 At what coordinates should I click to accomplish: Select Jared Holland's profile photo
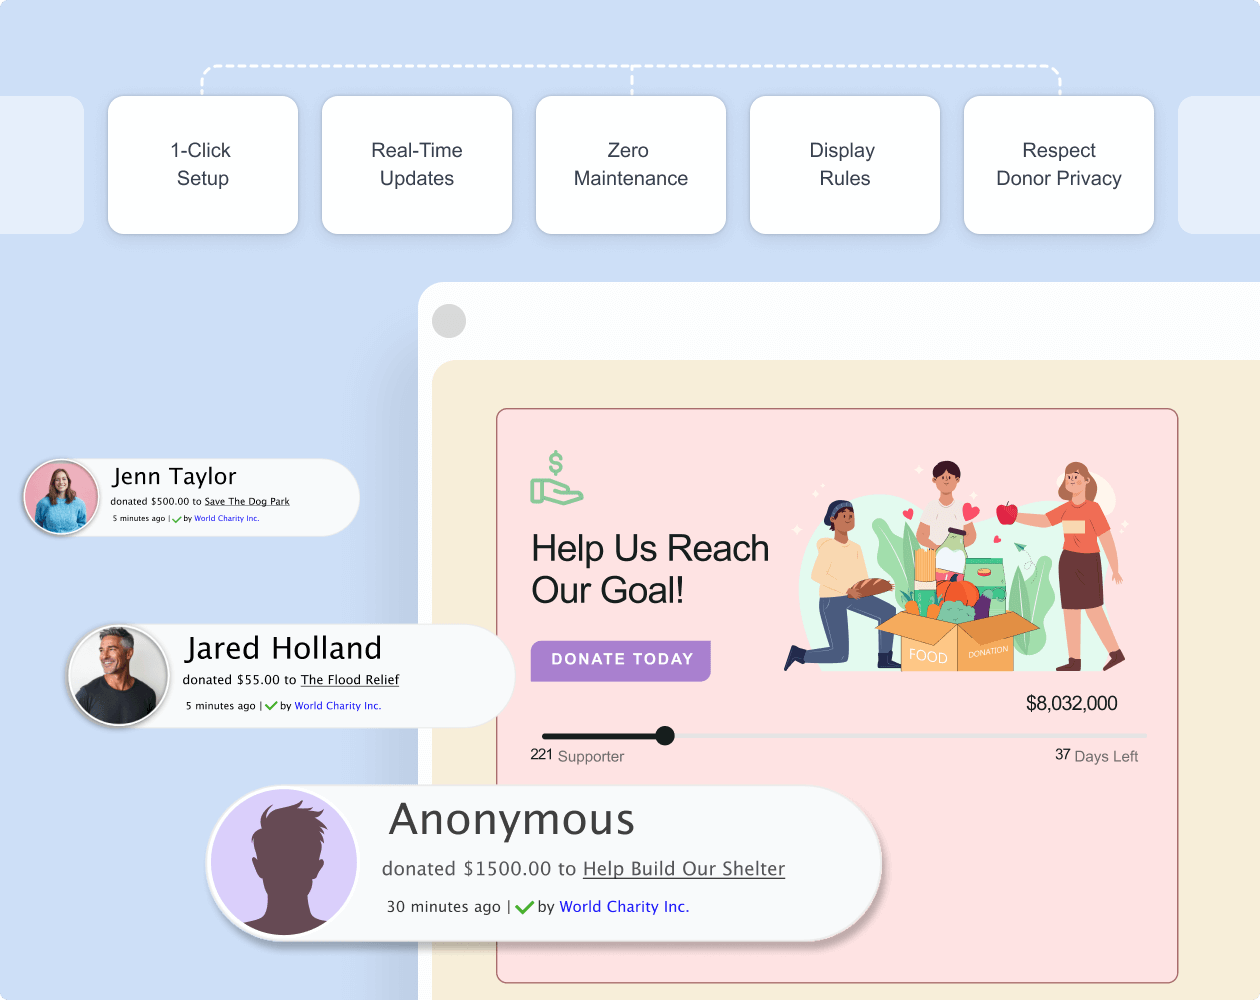tap(118, 675)
